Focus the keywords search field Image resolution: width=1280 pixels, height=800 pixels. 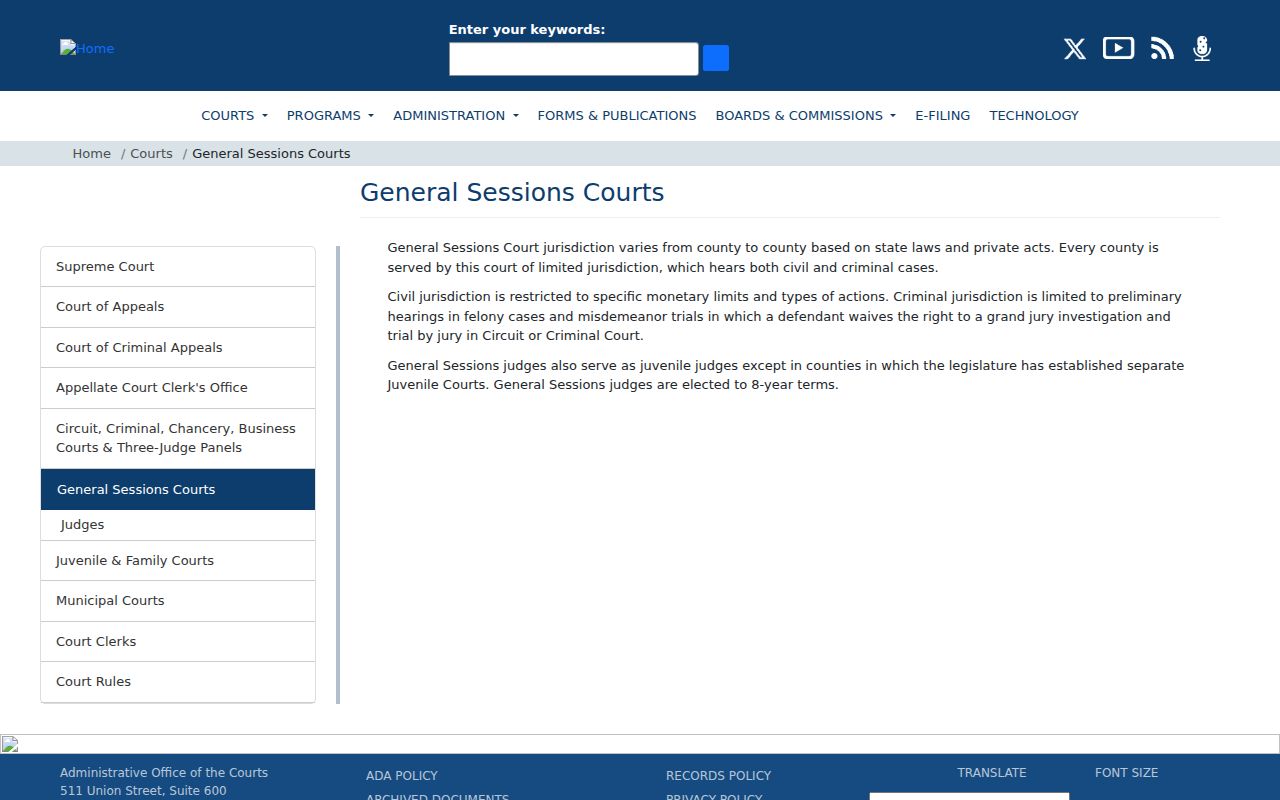pyautogui.click(x=573, y=59)
